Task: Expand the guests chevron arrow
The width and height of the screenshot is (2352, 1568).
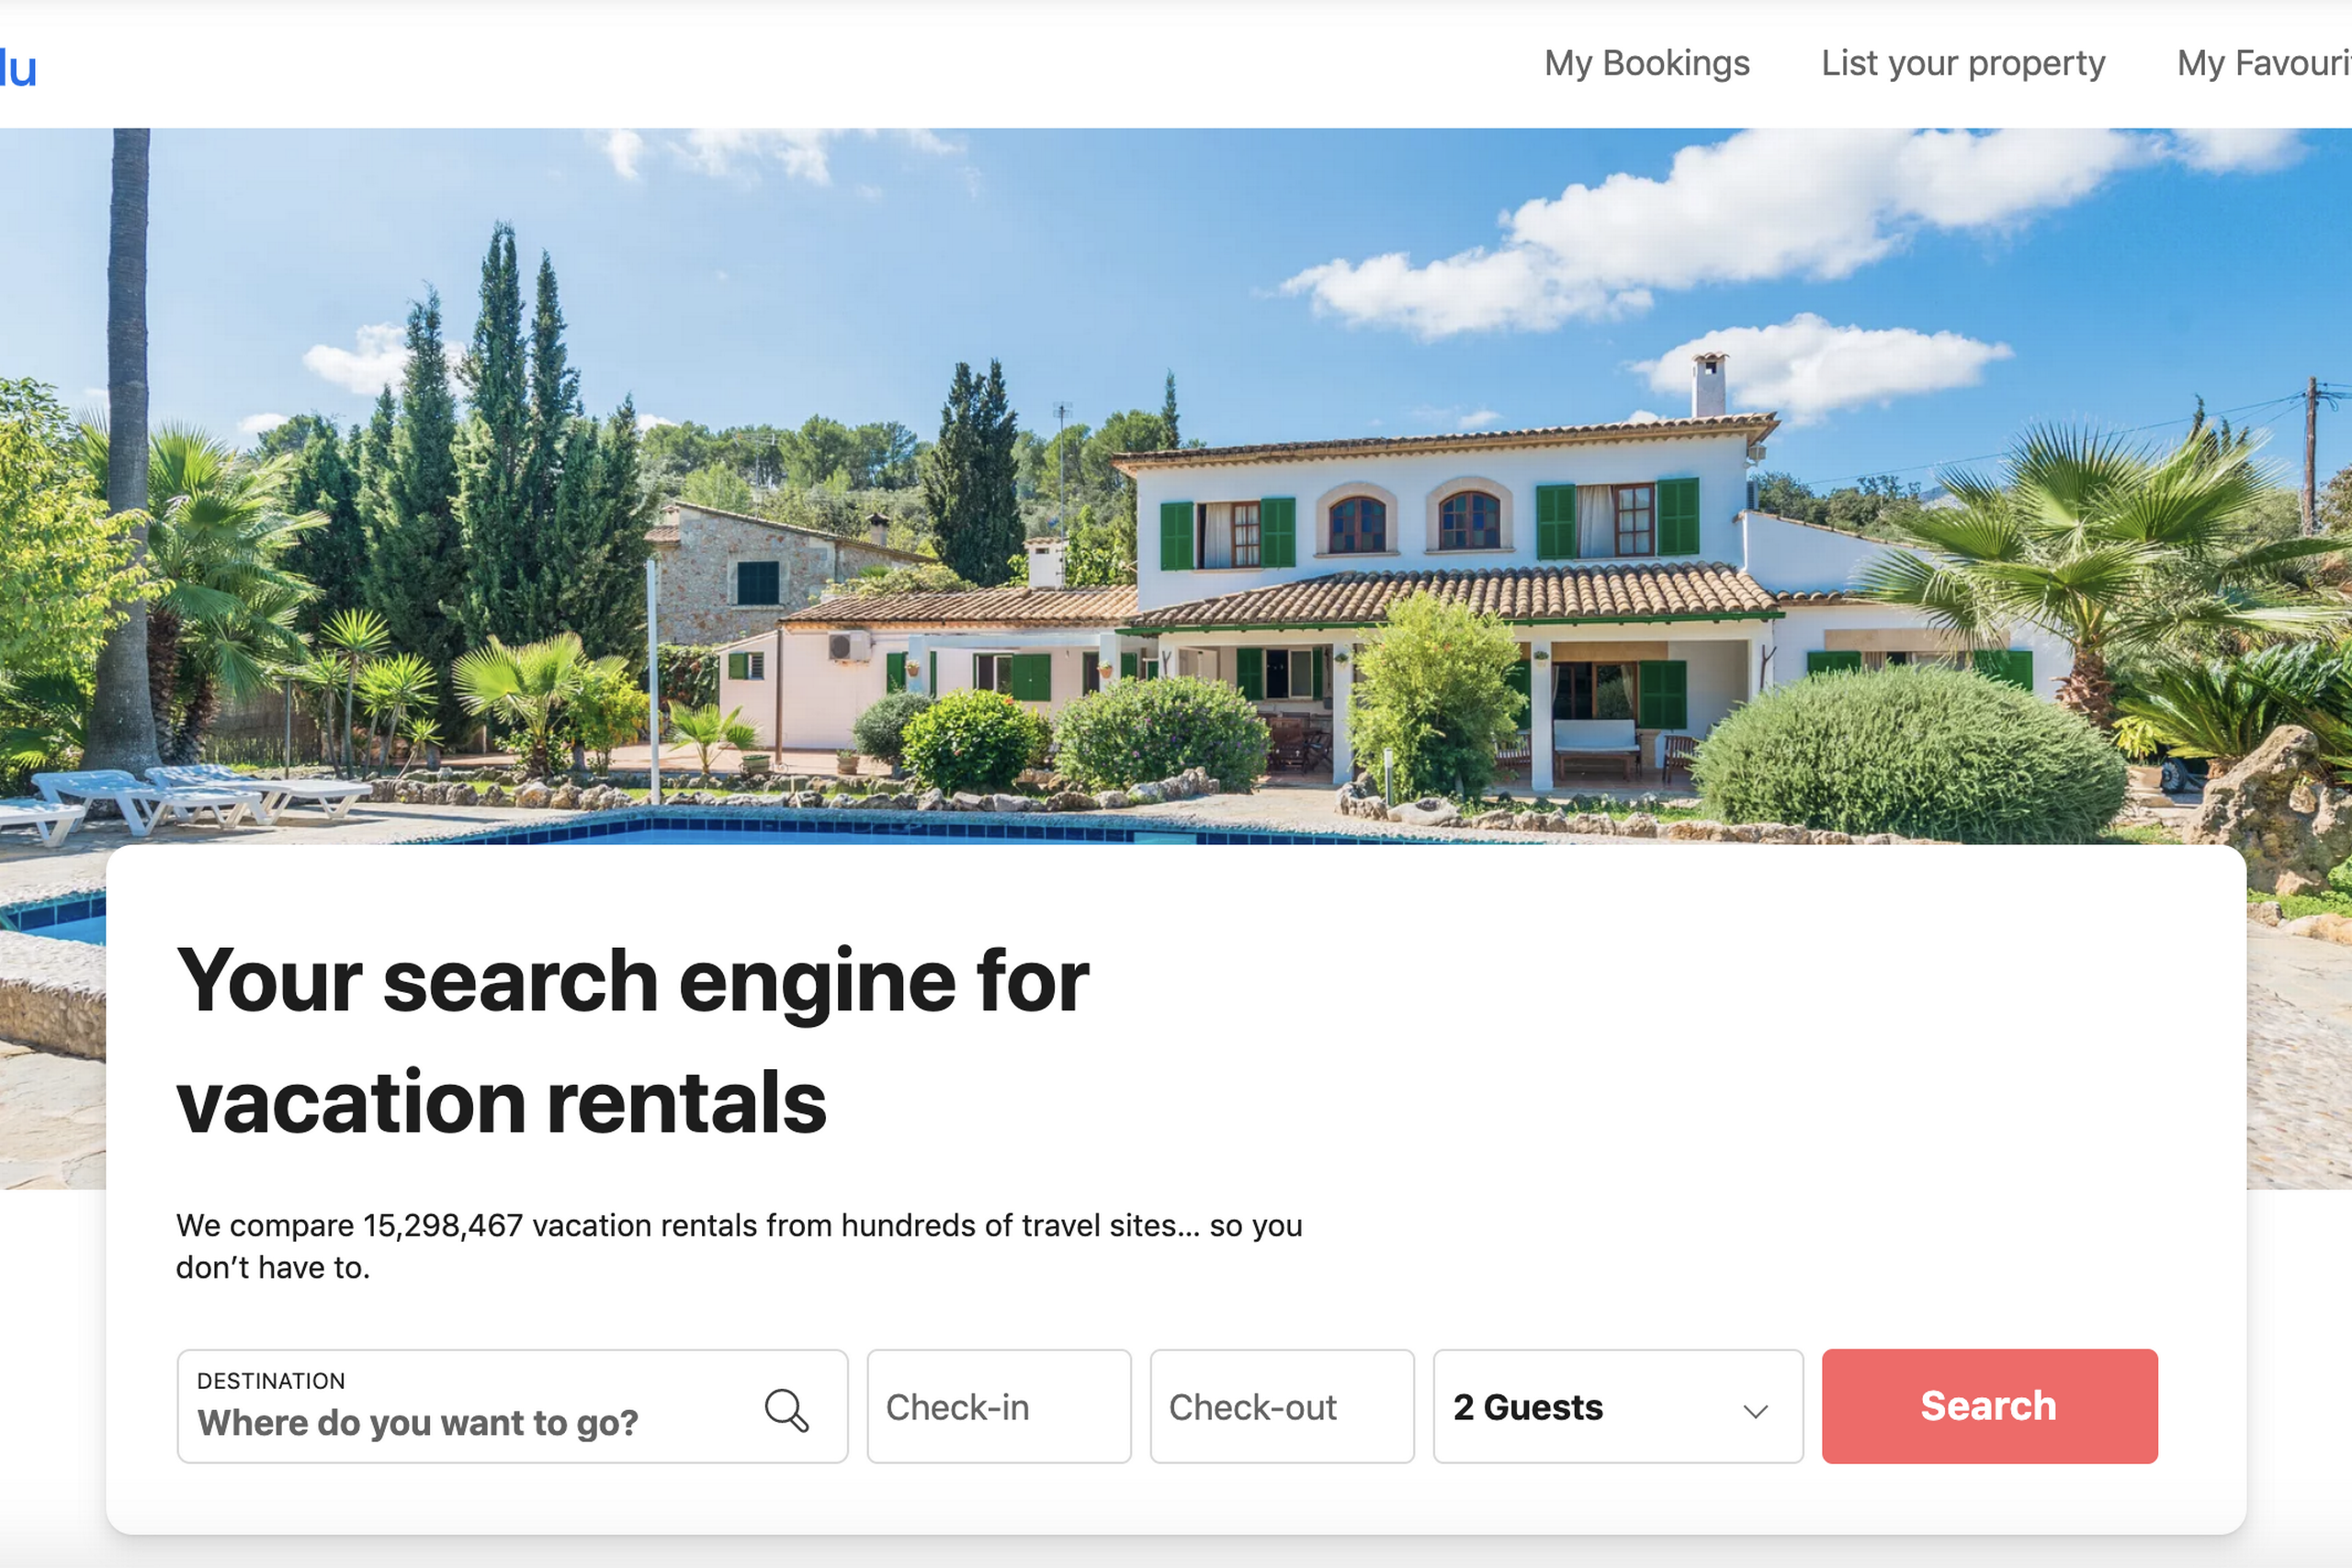Action: (1755, 1411)
